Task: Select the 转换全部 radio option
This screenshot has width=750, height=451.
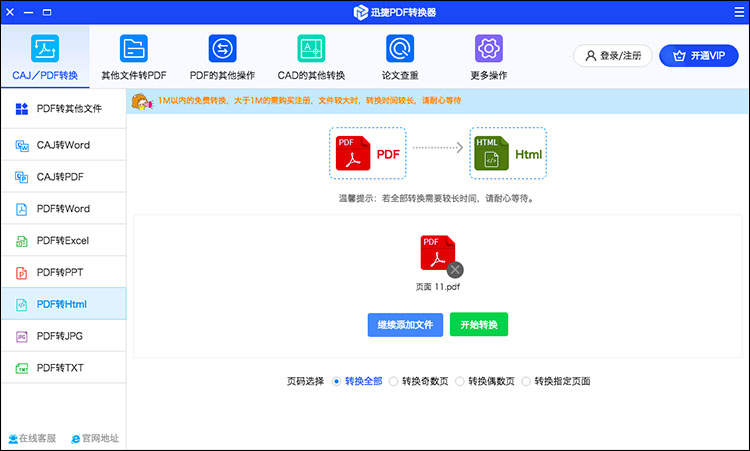Action: point(336,382)
